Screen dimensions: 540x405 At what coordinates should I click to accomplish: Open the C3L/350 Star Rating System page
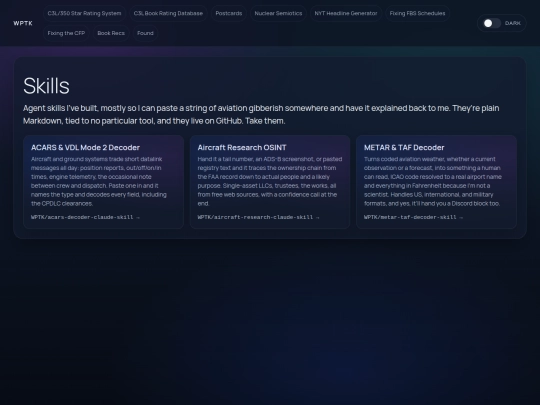click(84, 13)
